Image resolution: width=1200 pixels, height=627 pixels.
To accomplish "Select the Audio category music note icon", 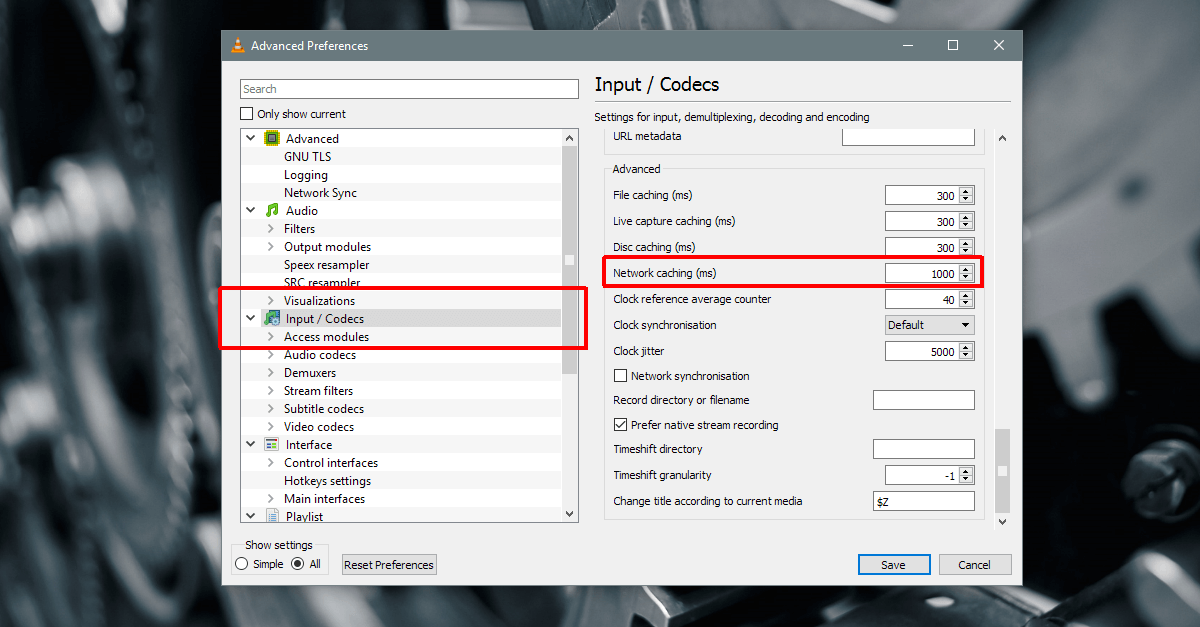I will [270, 210].
